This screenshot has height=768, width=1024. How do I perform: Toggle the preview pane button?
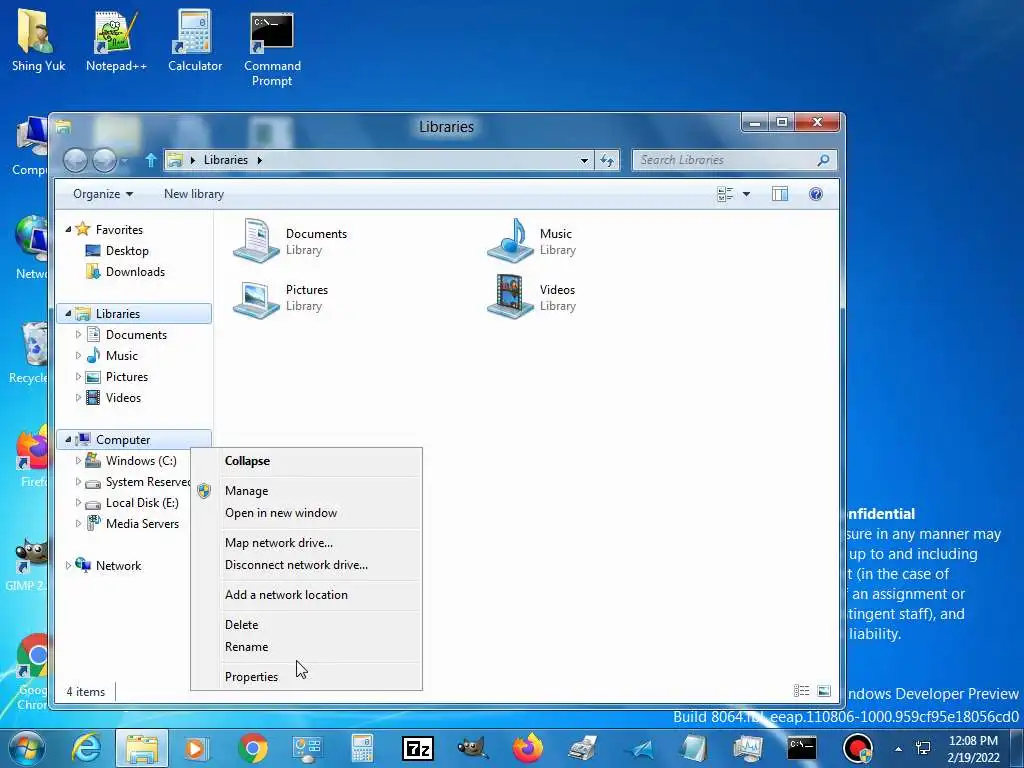coord(780,194)
